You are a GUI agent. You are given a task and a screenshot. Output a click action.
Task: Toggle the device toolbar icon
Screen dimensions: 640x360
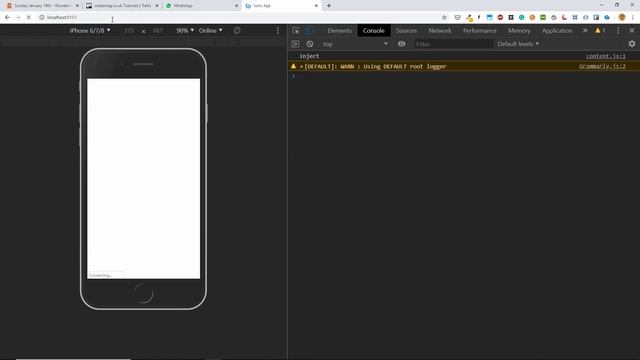click(x=309, y=31)
